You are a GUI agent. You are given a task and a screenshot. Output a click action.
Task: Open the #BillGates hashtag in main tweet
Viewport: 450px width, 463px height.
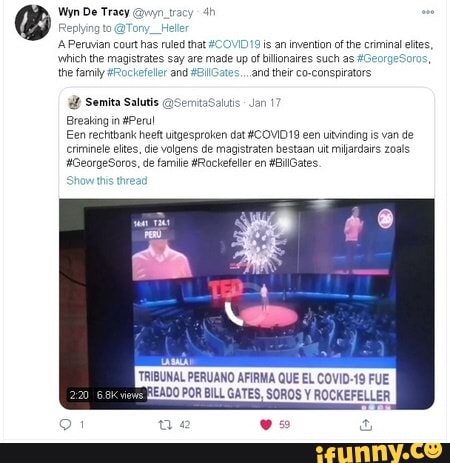[x=215, y=73]
